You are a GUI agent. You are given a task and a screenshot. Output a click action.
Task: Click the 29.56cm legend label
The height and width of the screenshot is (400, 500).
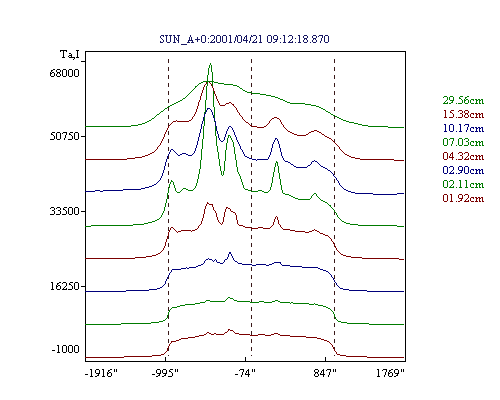463,100
